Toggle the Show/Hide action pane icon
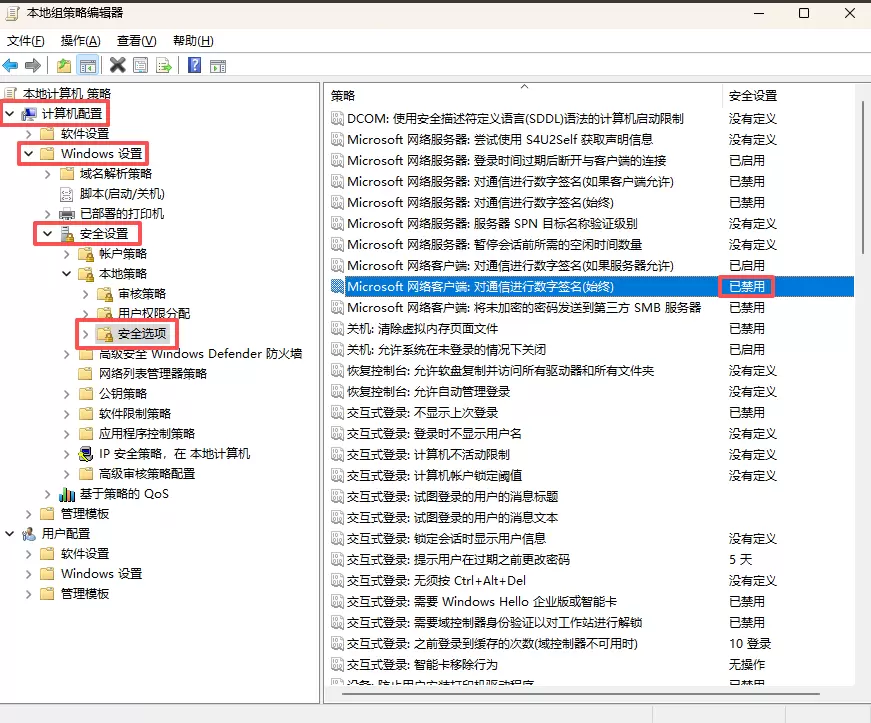Screen dimensions: 871x723 tap(218, 66)
